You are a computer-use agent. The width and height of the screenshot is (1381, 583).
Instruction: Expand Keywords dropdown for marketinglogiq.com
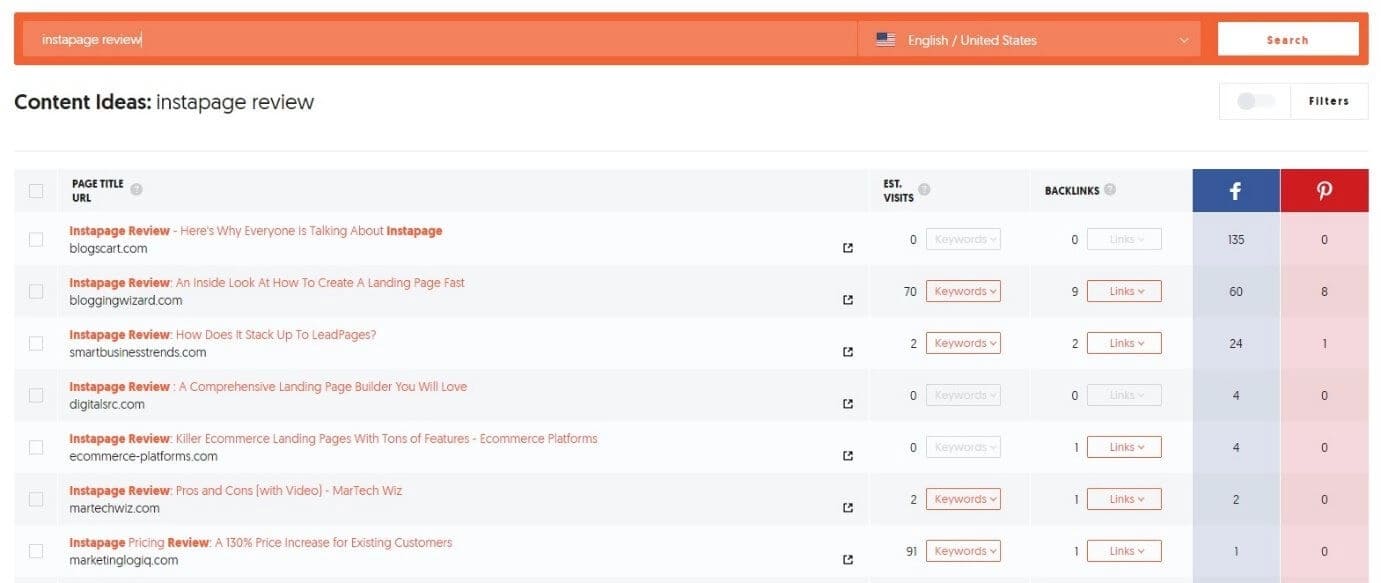[x=963, y=551]
